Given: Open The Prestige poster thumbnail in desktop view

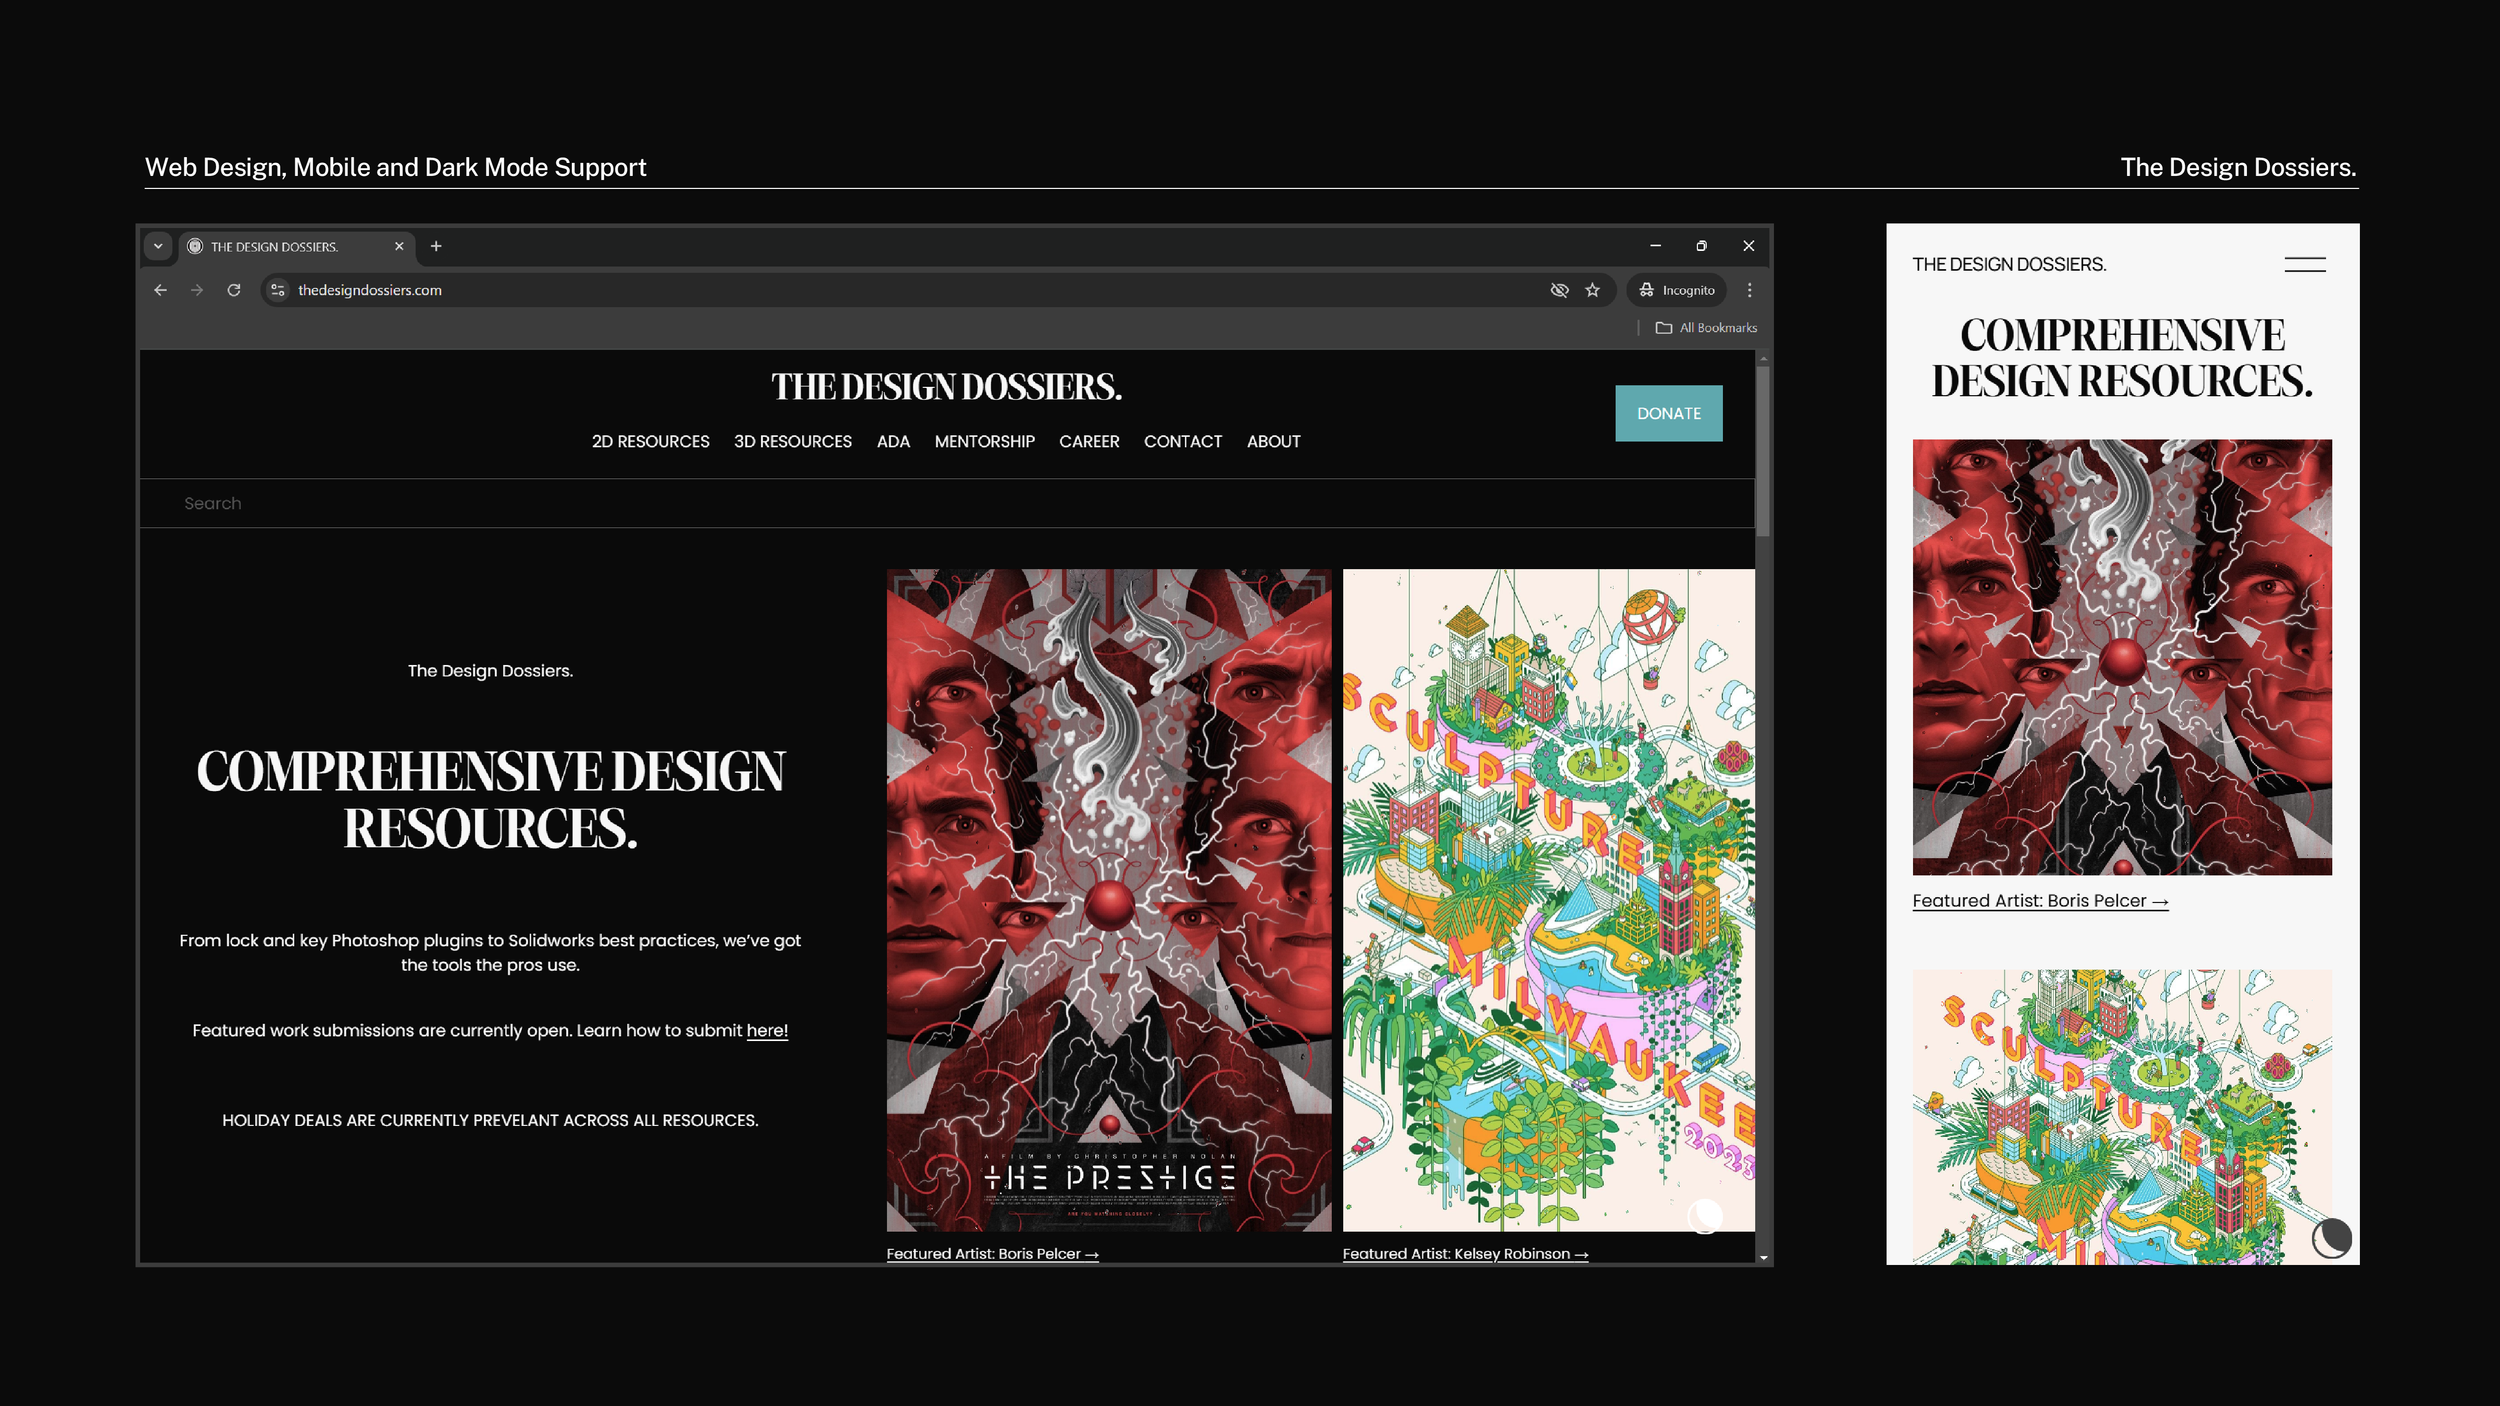Looking at the screenshot, I should coord(1109,900).
